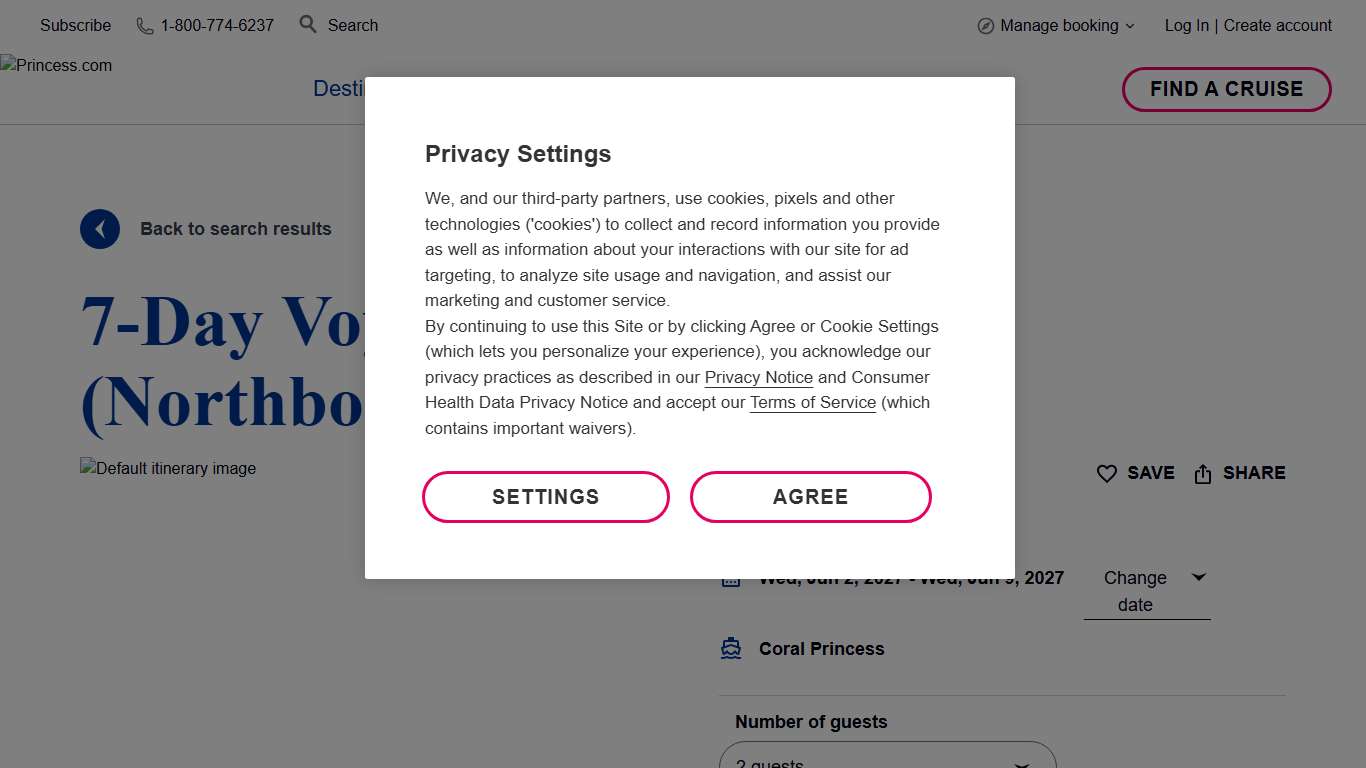Open cookie SETTINGS button
Screen dimensions: 1366x768
tap(546, 497)
